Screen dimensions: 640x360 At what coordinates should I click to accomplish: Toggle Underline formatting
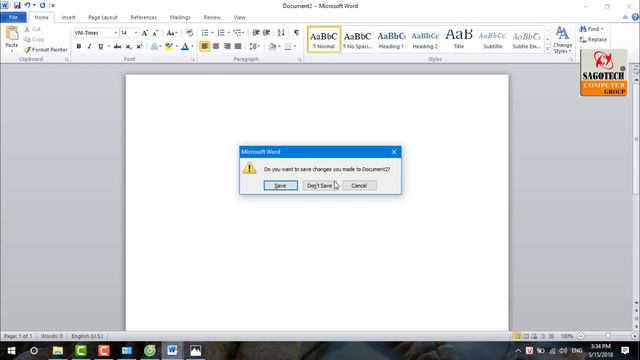click(x=100, y=47)
